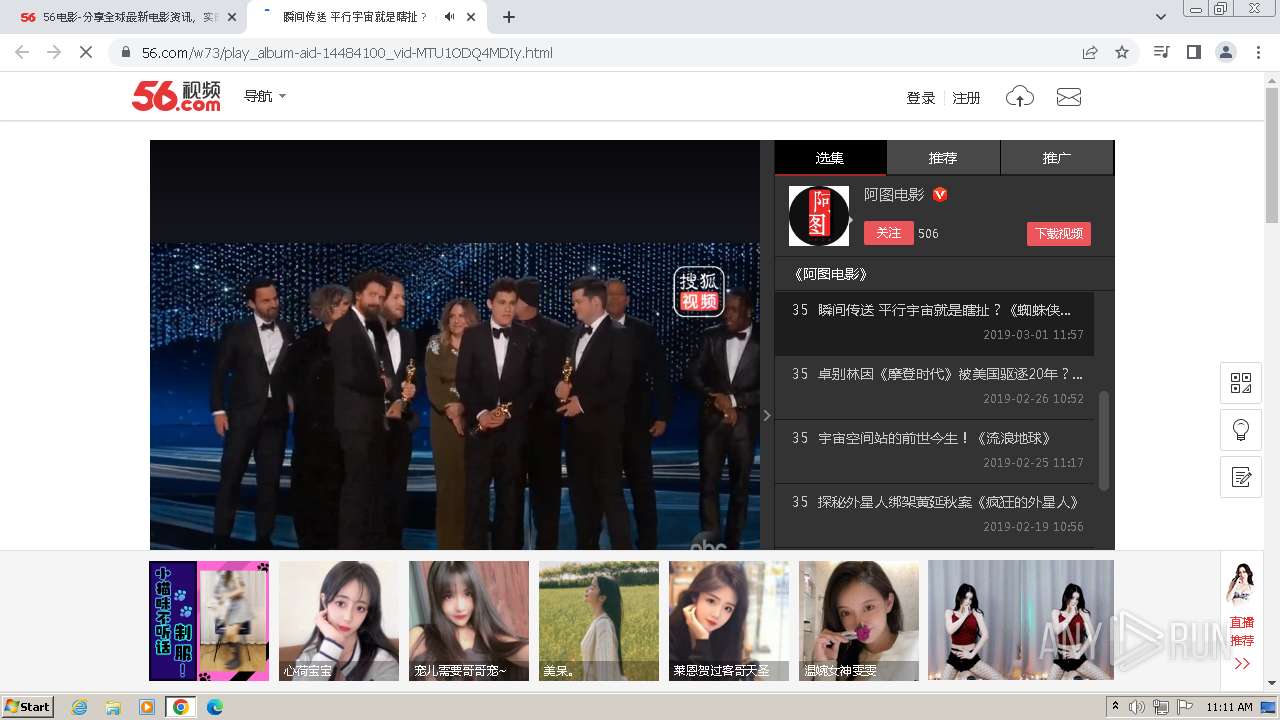Click the 阿图电影 channel avatar
The height and width of the screenshot is (720, 1280).
(x=819, y=216)
